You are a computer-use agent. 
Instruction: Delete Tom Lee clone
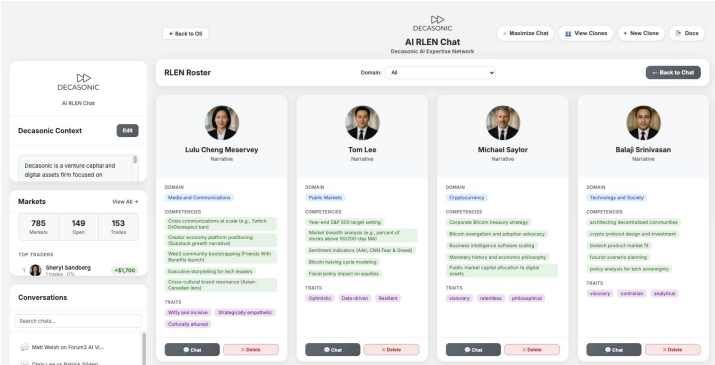(x=391, y=350)
